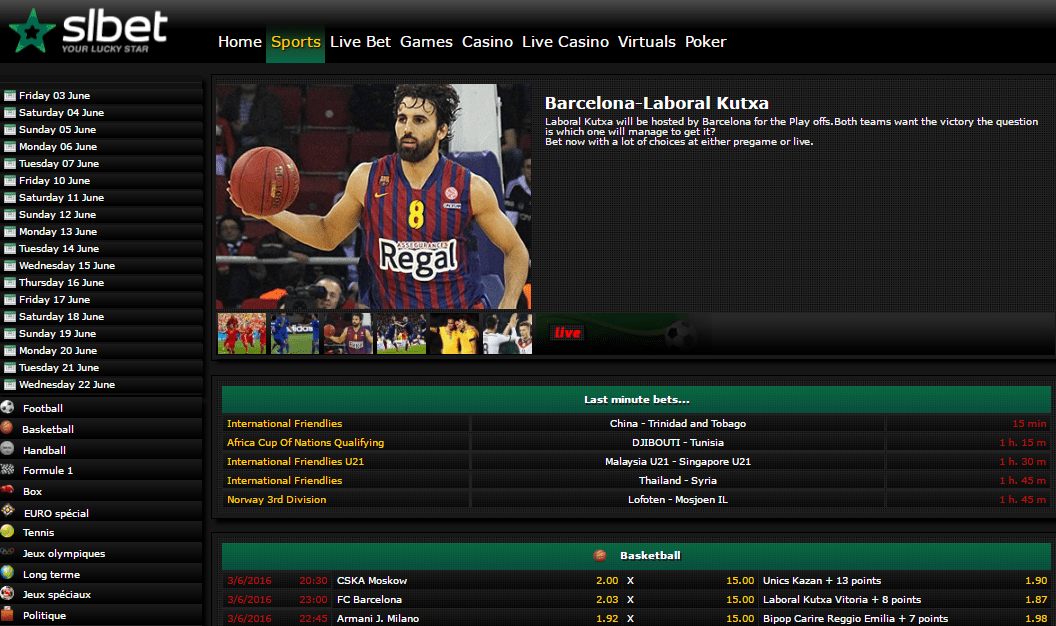The width and height of the screenshot is (1056, 626).
Task: Click the Box boxing glove icon
Action: 8,491
